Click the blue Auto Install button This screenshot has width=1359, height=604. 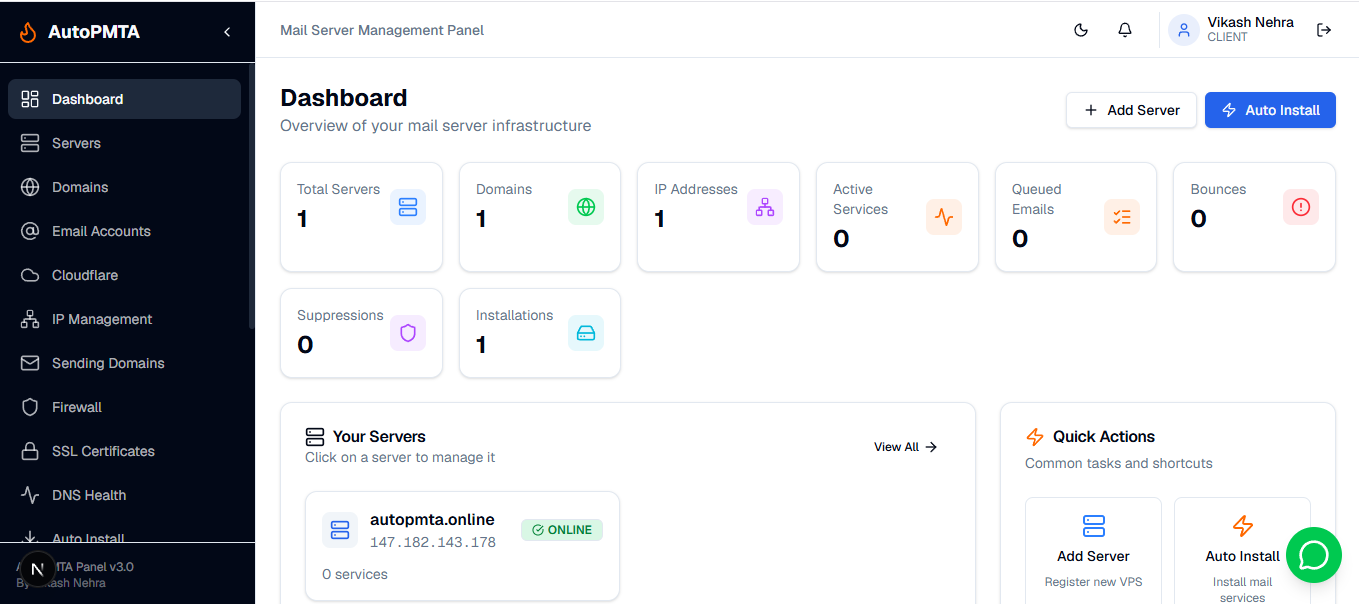click(x=1270, y=110)
